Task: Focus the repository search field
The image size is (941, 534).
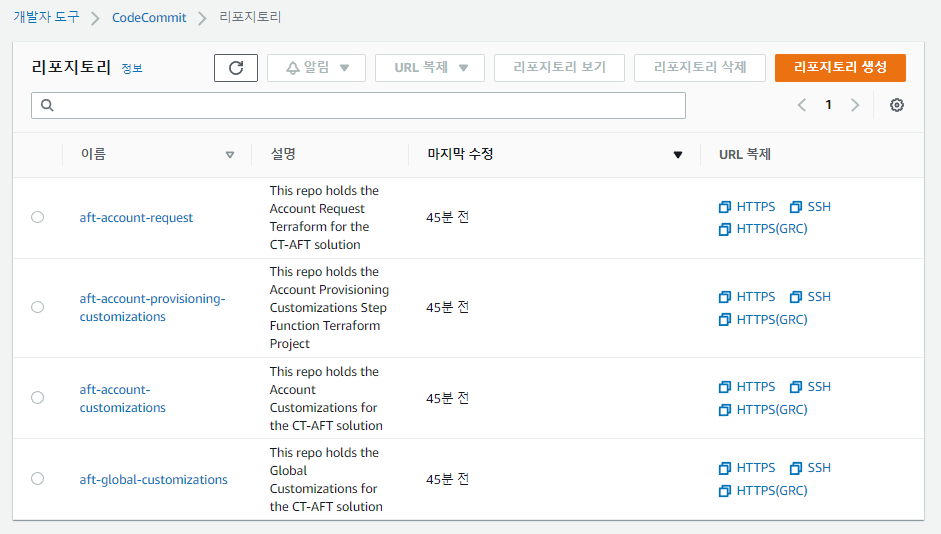Action: pyautogui.click(x=358, y=106)
